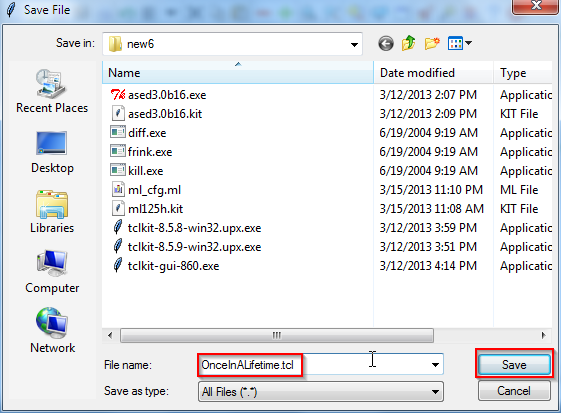This screenshot has height=413, width=561.
Task: Select tclkit-gui-860.exe feather icon
Action: tap(118, 266)
